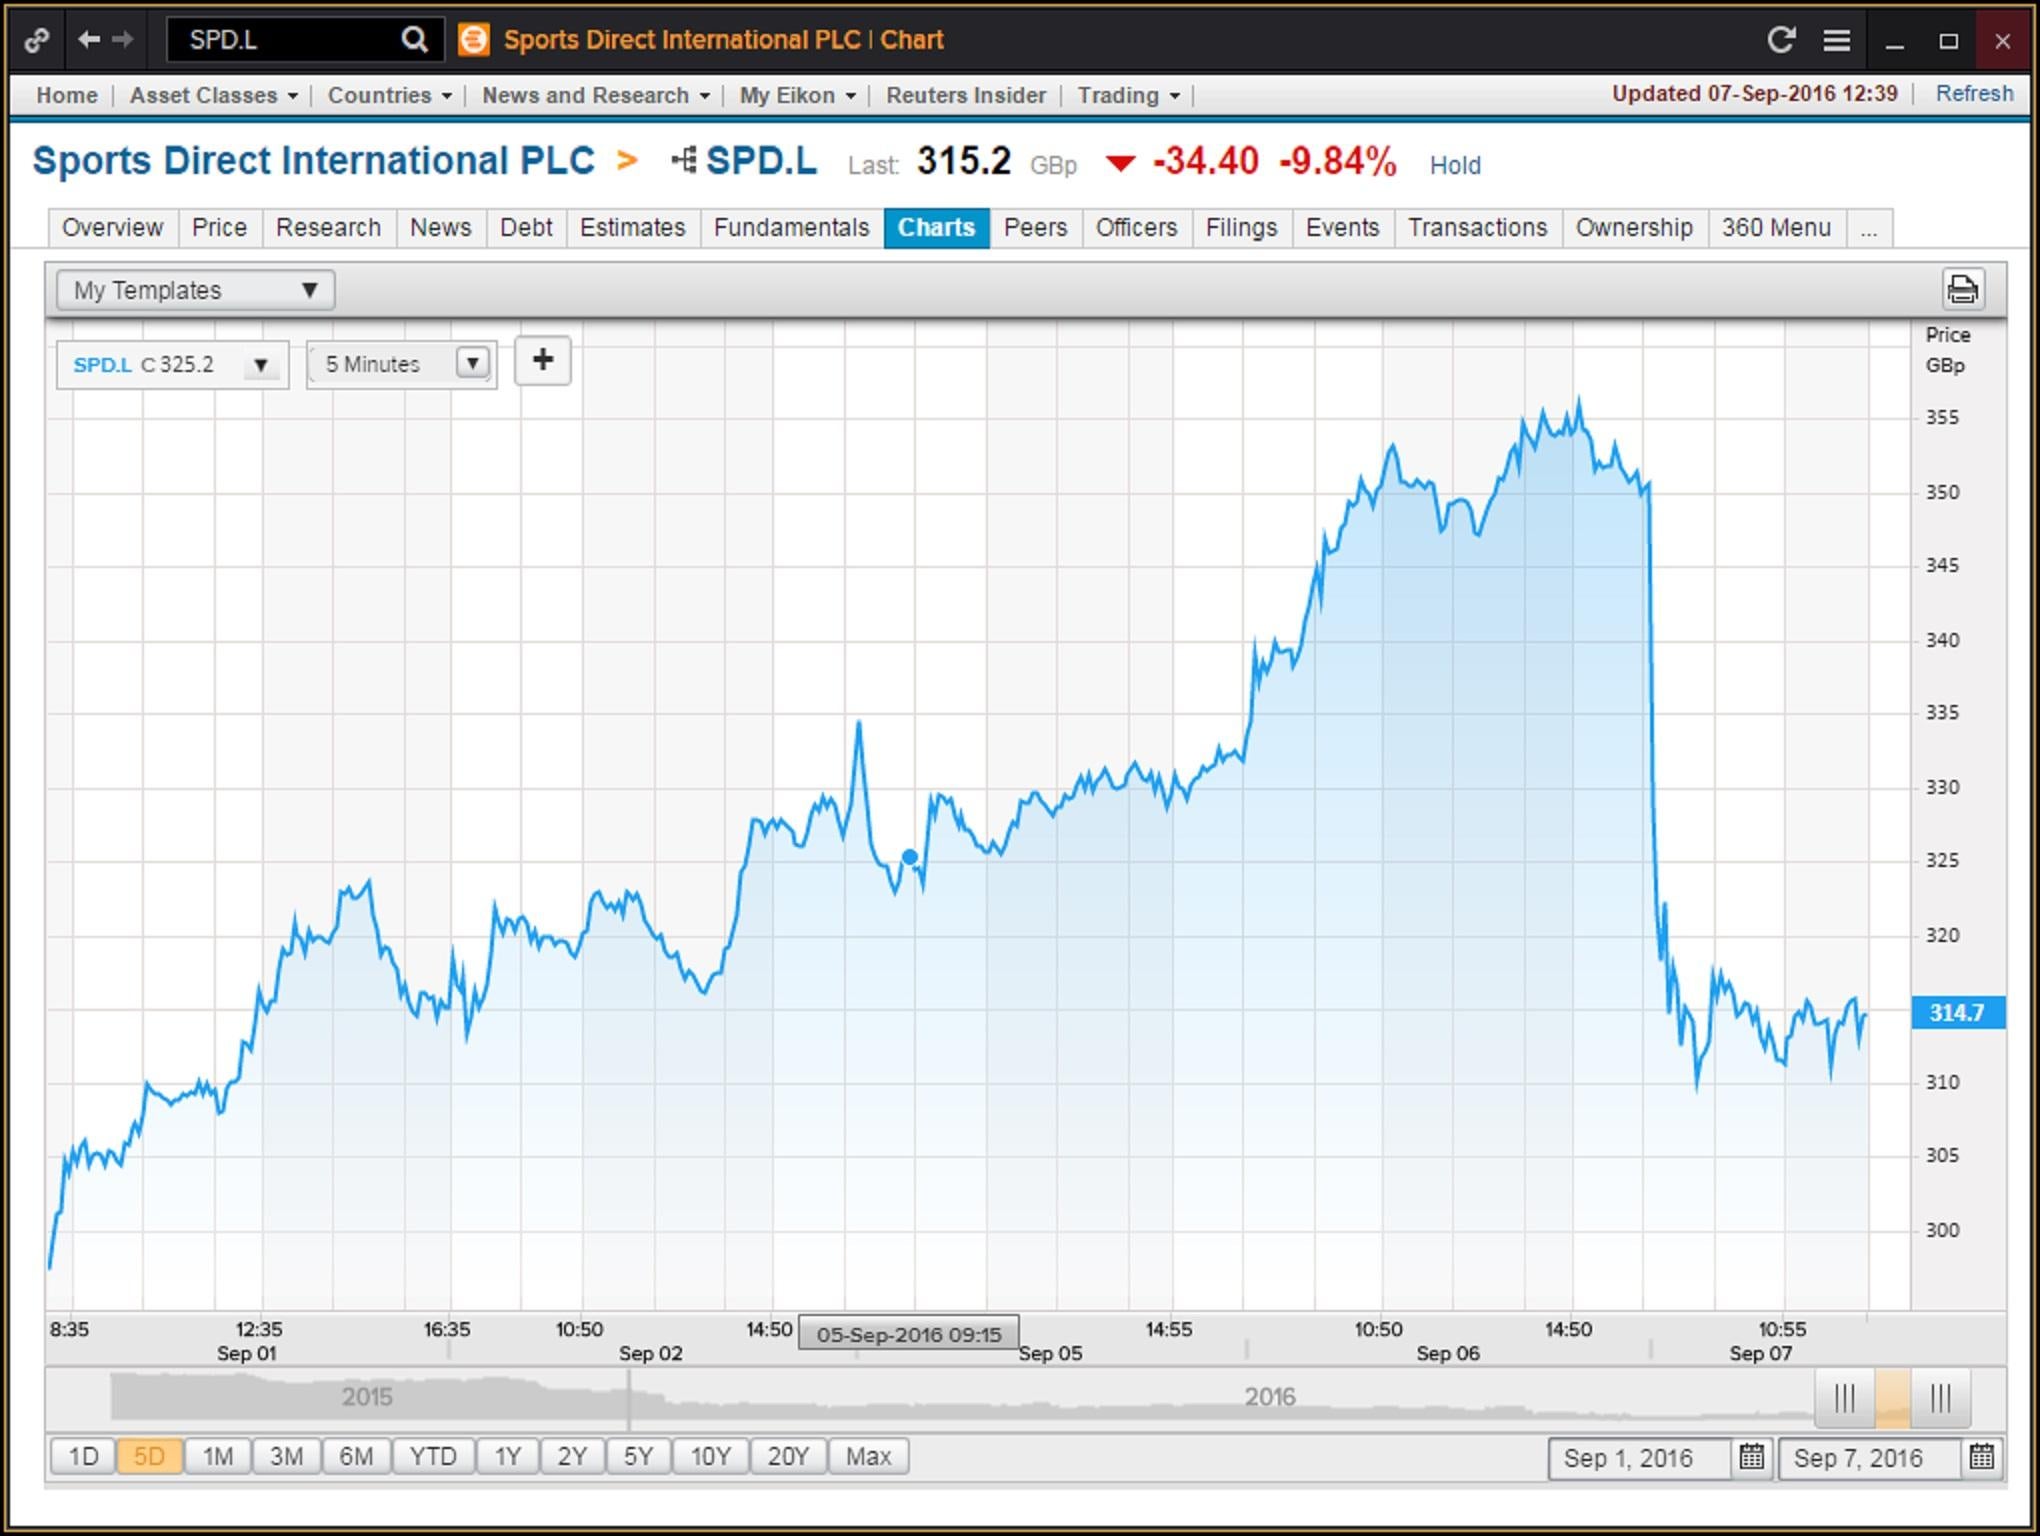Image resolution: width=2040 pixels, height=1536 pixels.
Task: Click the Sports Direct International PLC heading
Action: click(x=313, y=160)
